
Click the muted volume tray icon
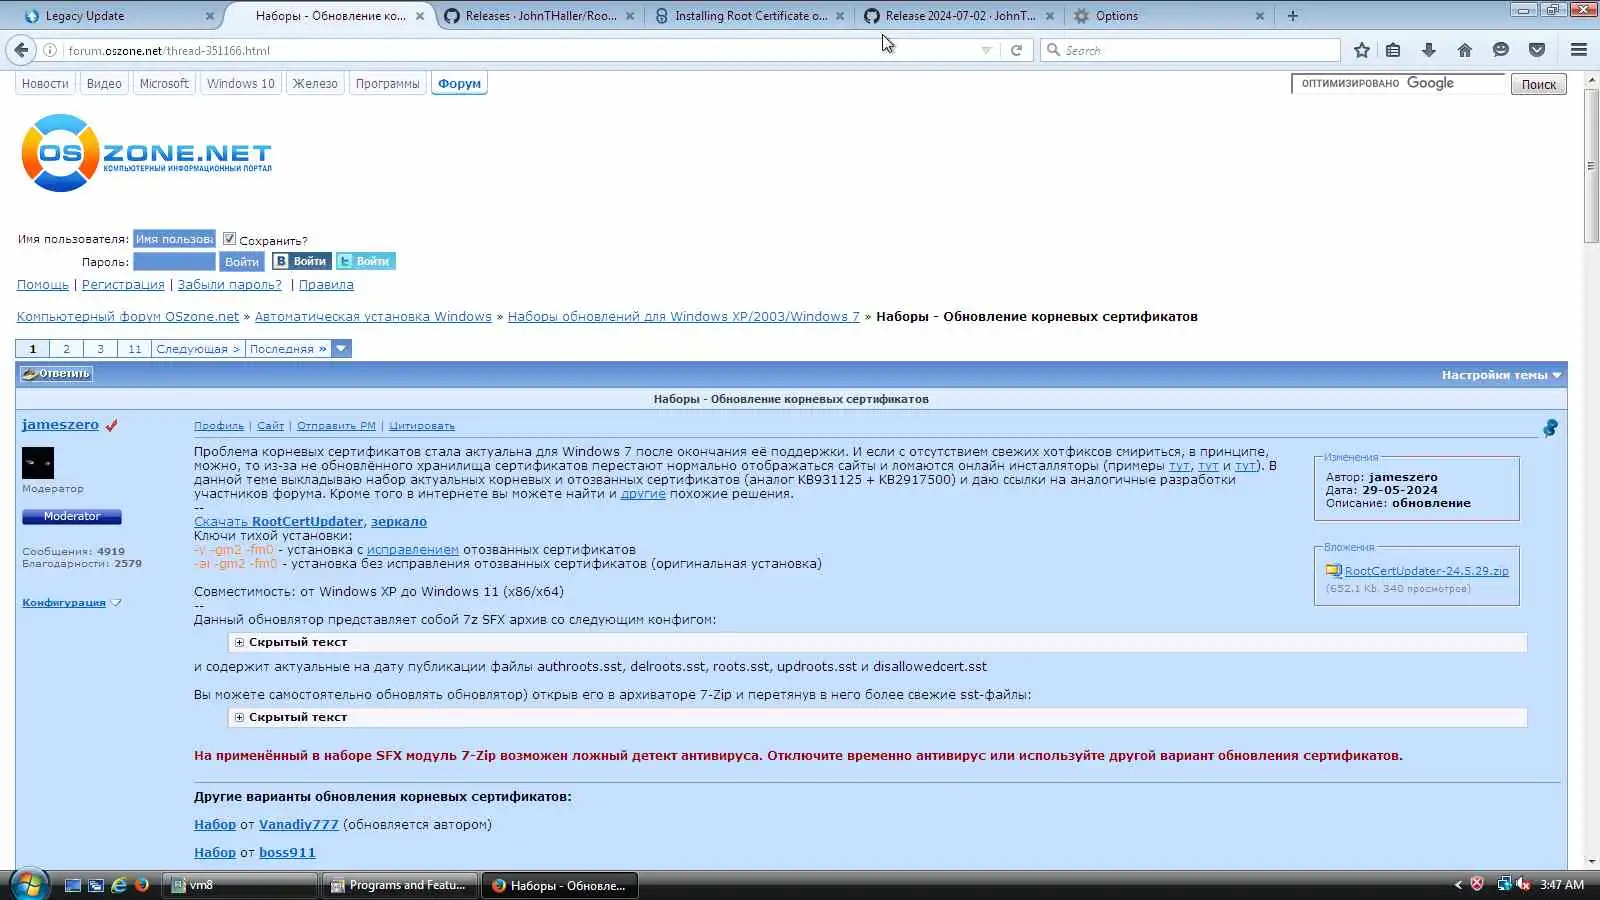coord(1523,884)
